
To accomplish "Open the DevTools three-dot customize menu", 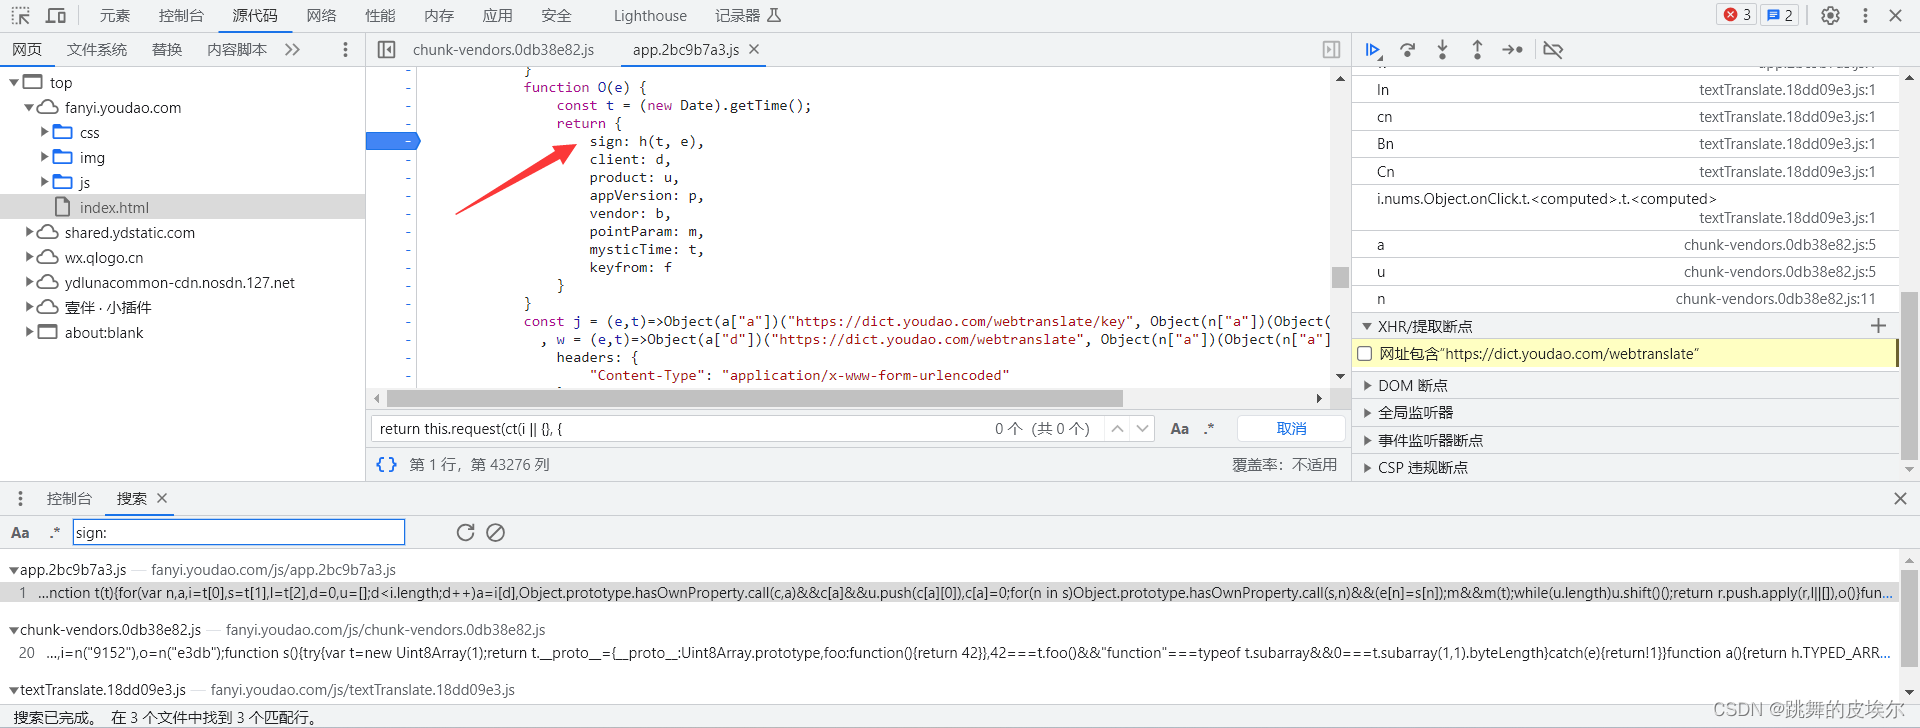I will click(1865, 16).
